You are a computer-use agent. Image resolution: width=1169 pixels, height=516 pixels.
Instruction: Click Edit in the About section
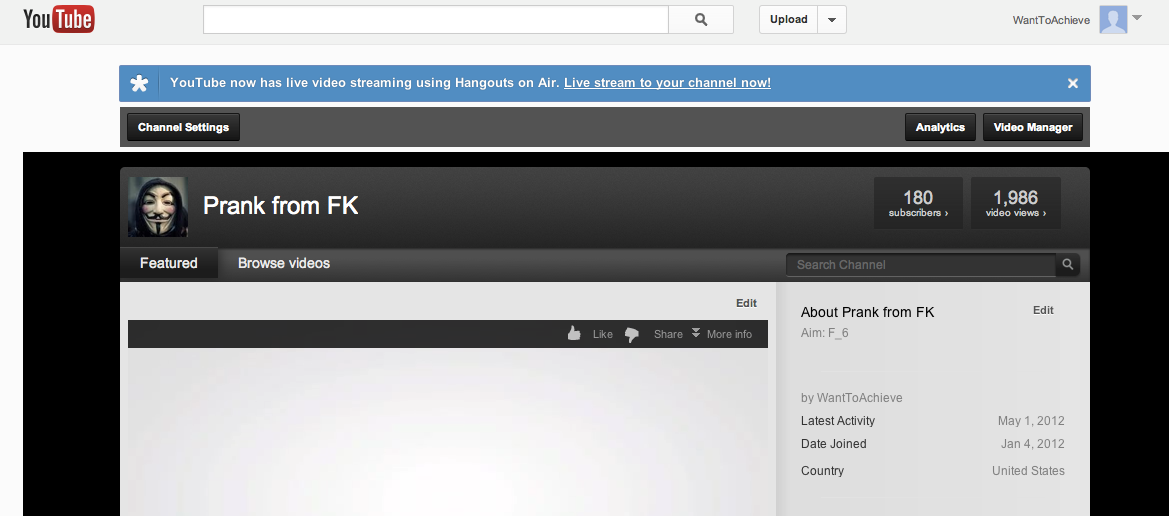click(x=1043, y=310)
